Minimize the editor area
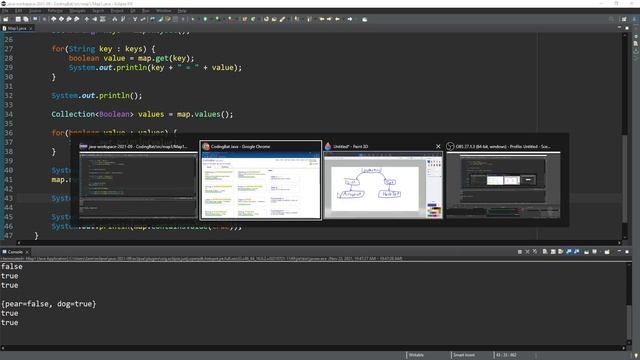Screen dimensions: 640x360 pos(619,27)
